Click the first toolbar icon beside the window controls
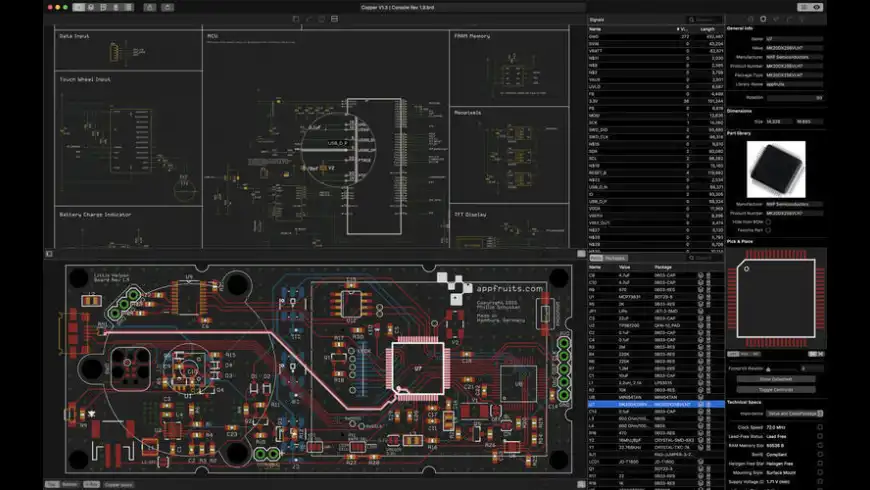This screenshot has width=870, height=490. 78,7
